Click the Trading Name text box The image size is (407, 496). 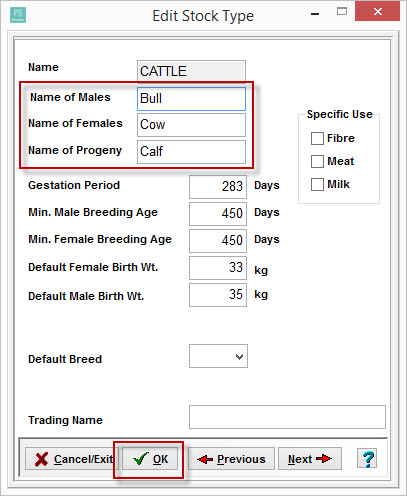pyautogui.click(x=287, y=417)
